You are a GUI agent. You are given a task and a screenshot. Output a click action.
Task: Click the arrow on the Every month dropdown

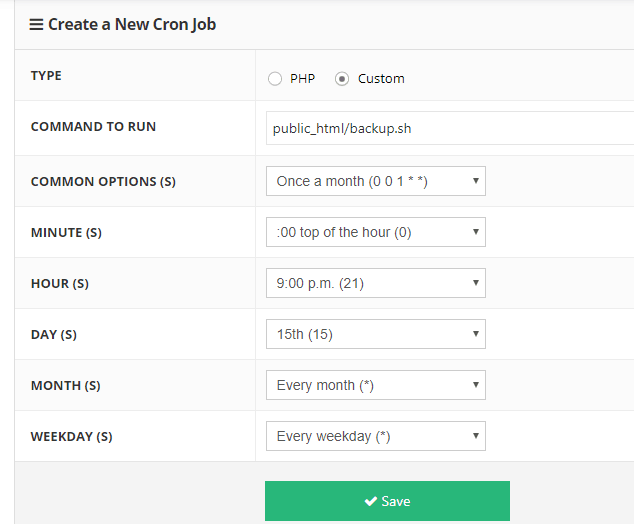[x=475, y=385]
